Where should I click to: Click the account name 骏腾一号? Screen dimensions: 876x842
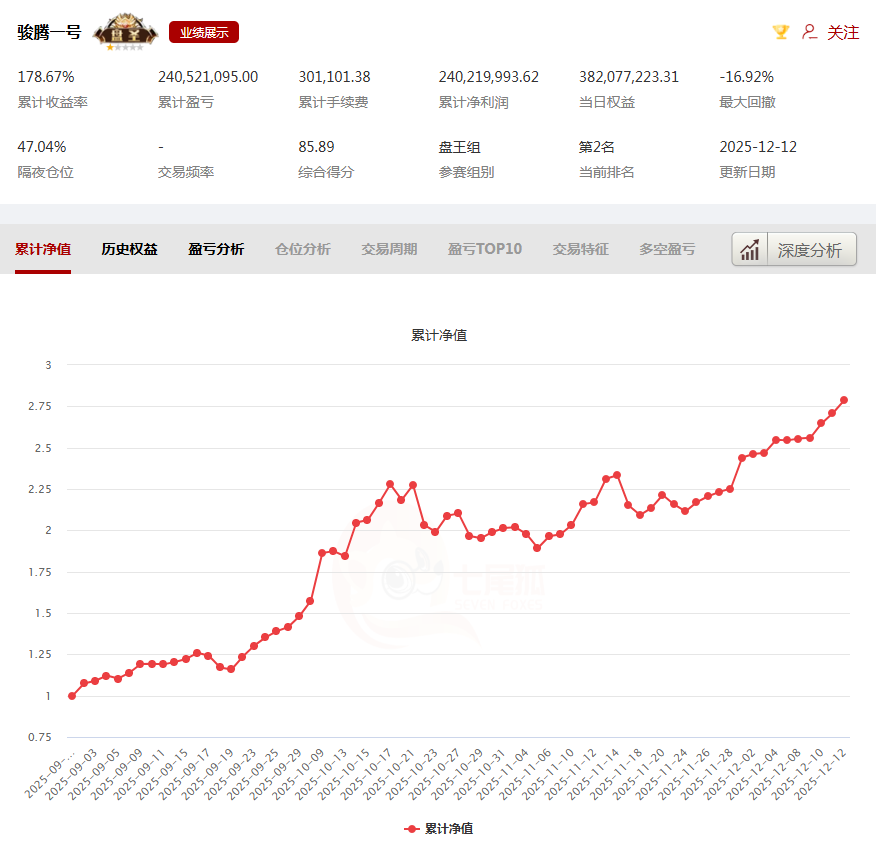49,32
